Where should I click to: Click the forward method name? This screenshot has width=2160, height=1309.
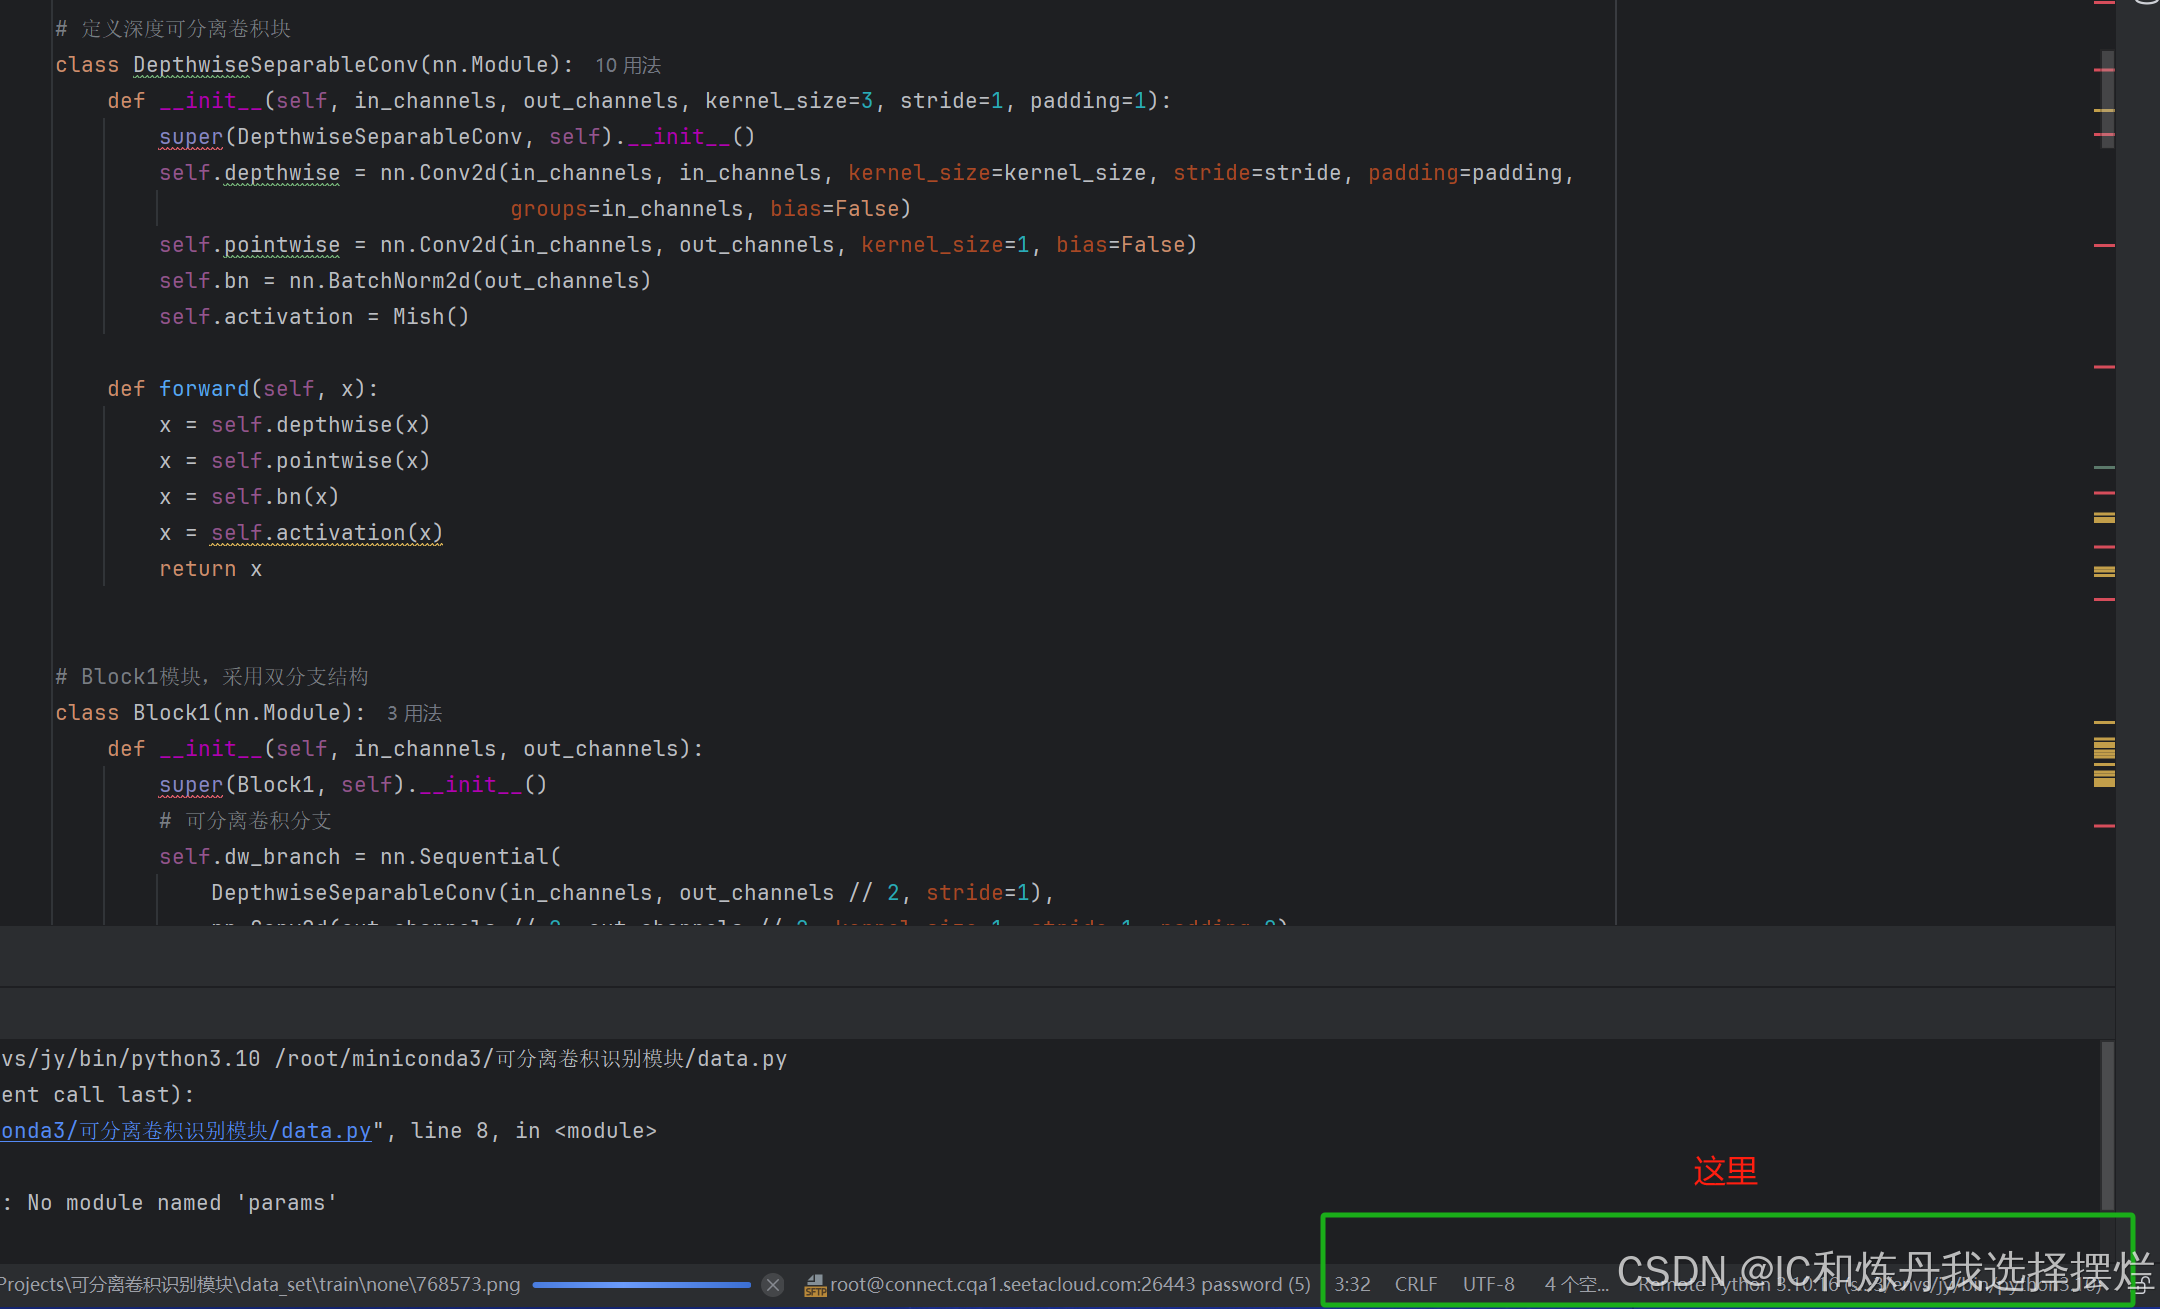click(x=204, y=389)
